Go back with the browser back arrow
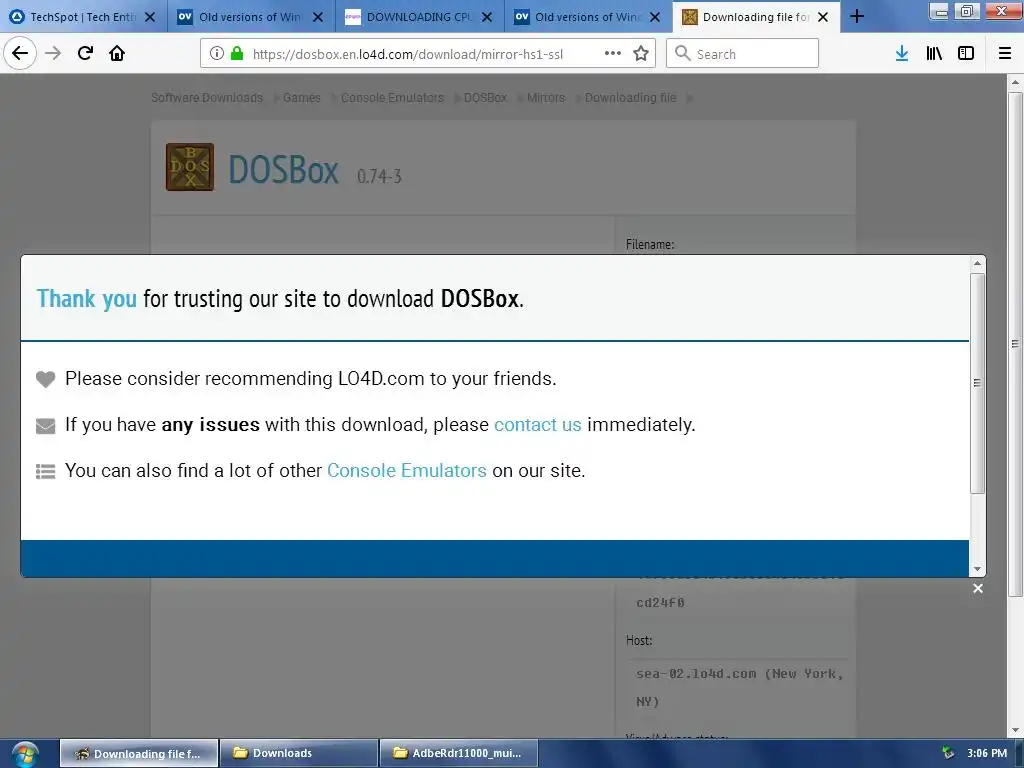Image resolution: width=1024 pixels, height=768 pixels. [x=20, y=53]
